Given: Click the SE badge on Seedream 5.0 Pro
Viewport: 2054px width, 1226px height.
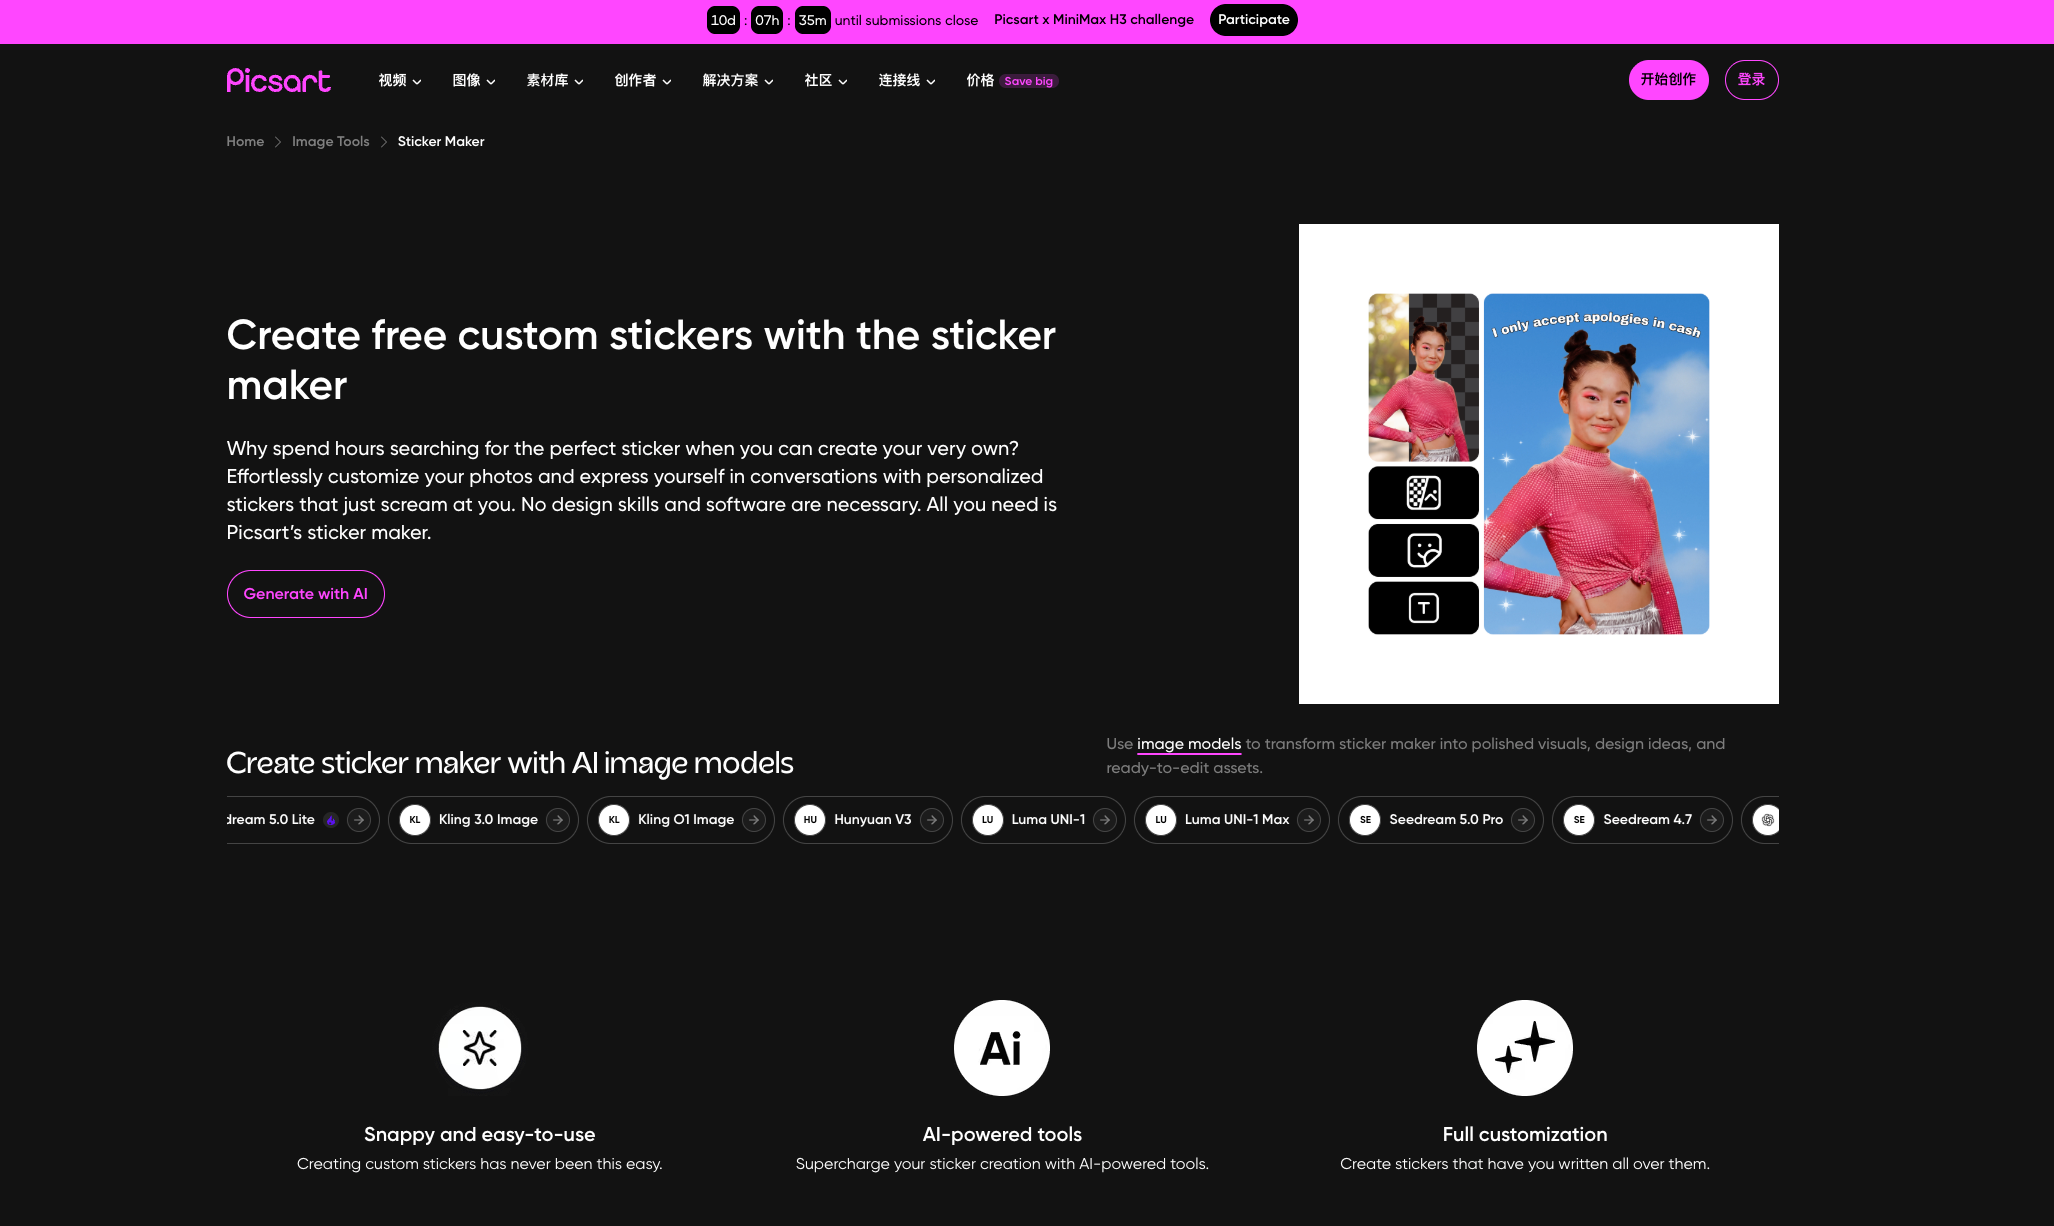Looking at the screenshot, I should click(x=1365, y=820).
